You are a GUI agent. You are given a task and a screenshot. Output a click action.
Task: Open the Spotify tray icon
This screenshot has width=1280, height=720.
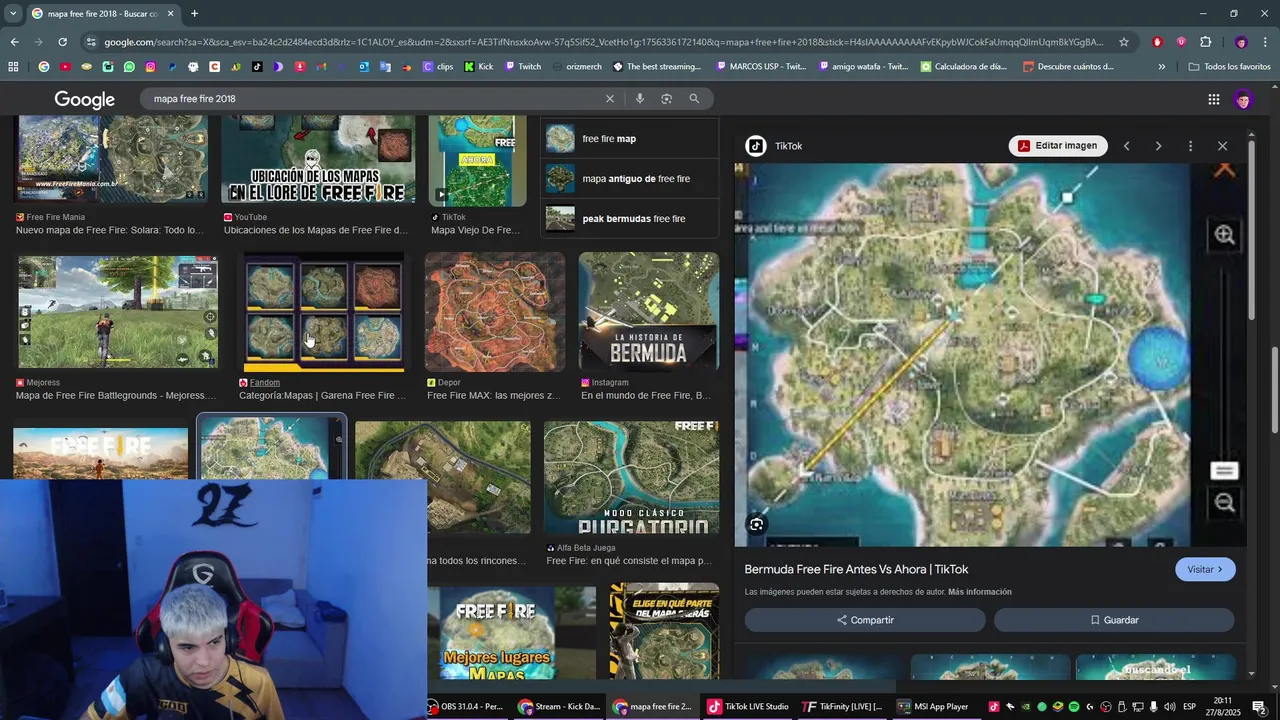[x=1074, y=707]
